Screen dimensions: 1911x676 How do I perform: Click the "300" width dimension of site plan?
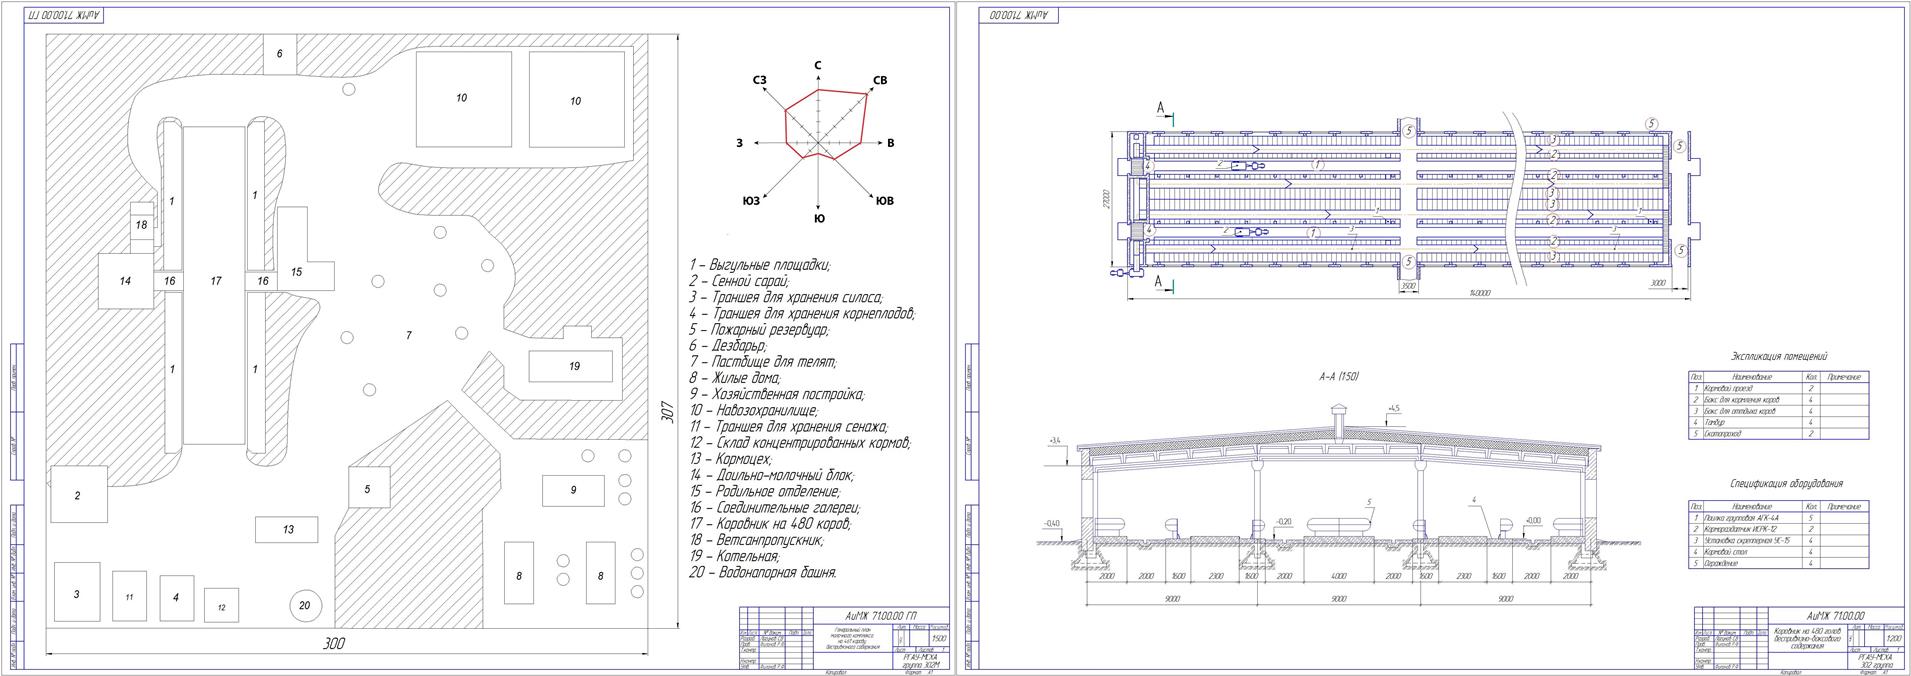(334, 644)
